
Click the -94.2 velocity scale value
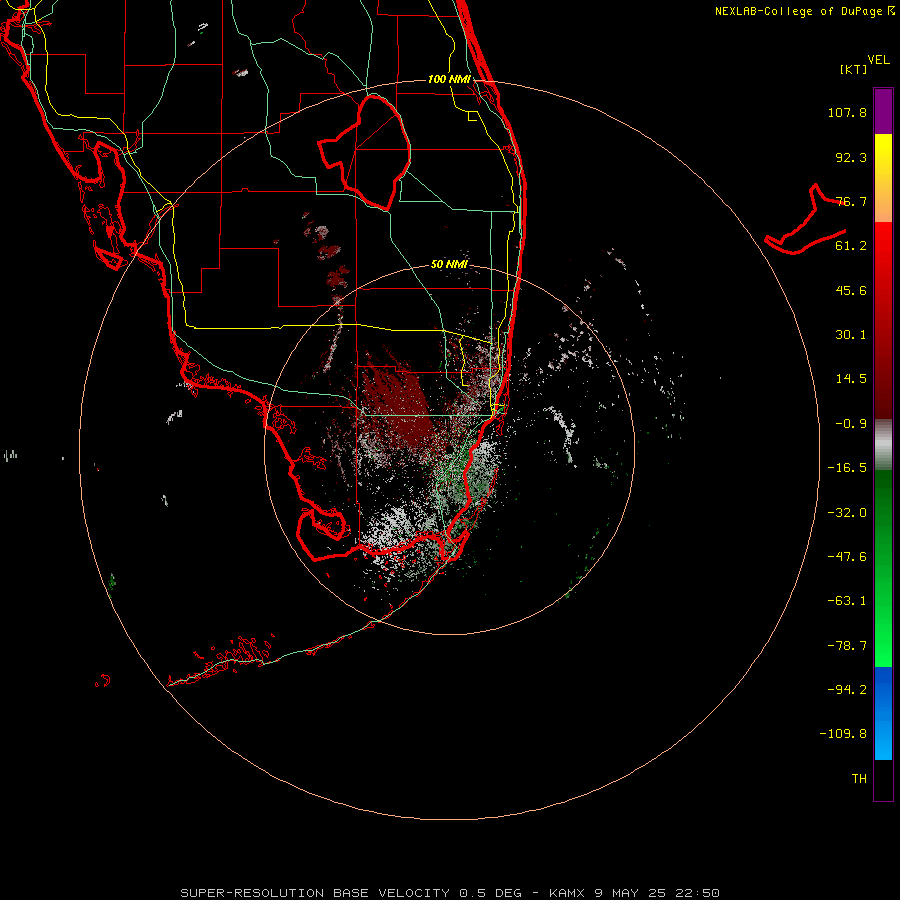click(847, 689)
